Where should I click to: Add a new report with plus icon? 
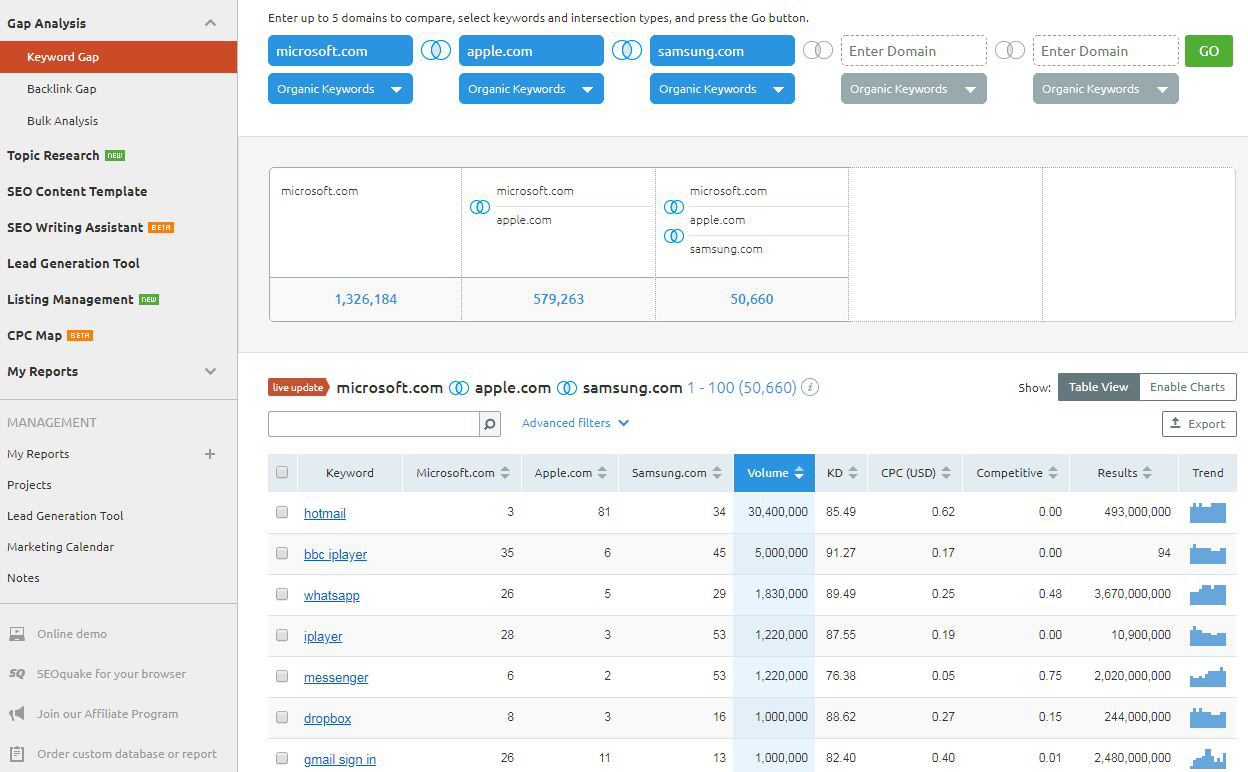[x=210, y=454]
